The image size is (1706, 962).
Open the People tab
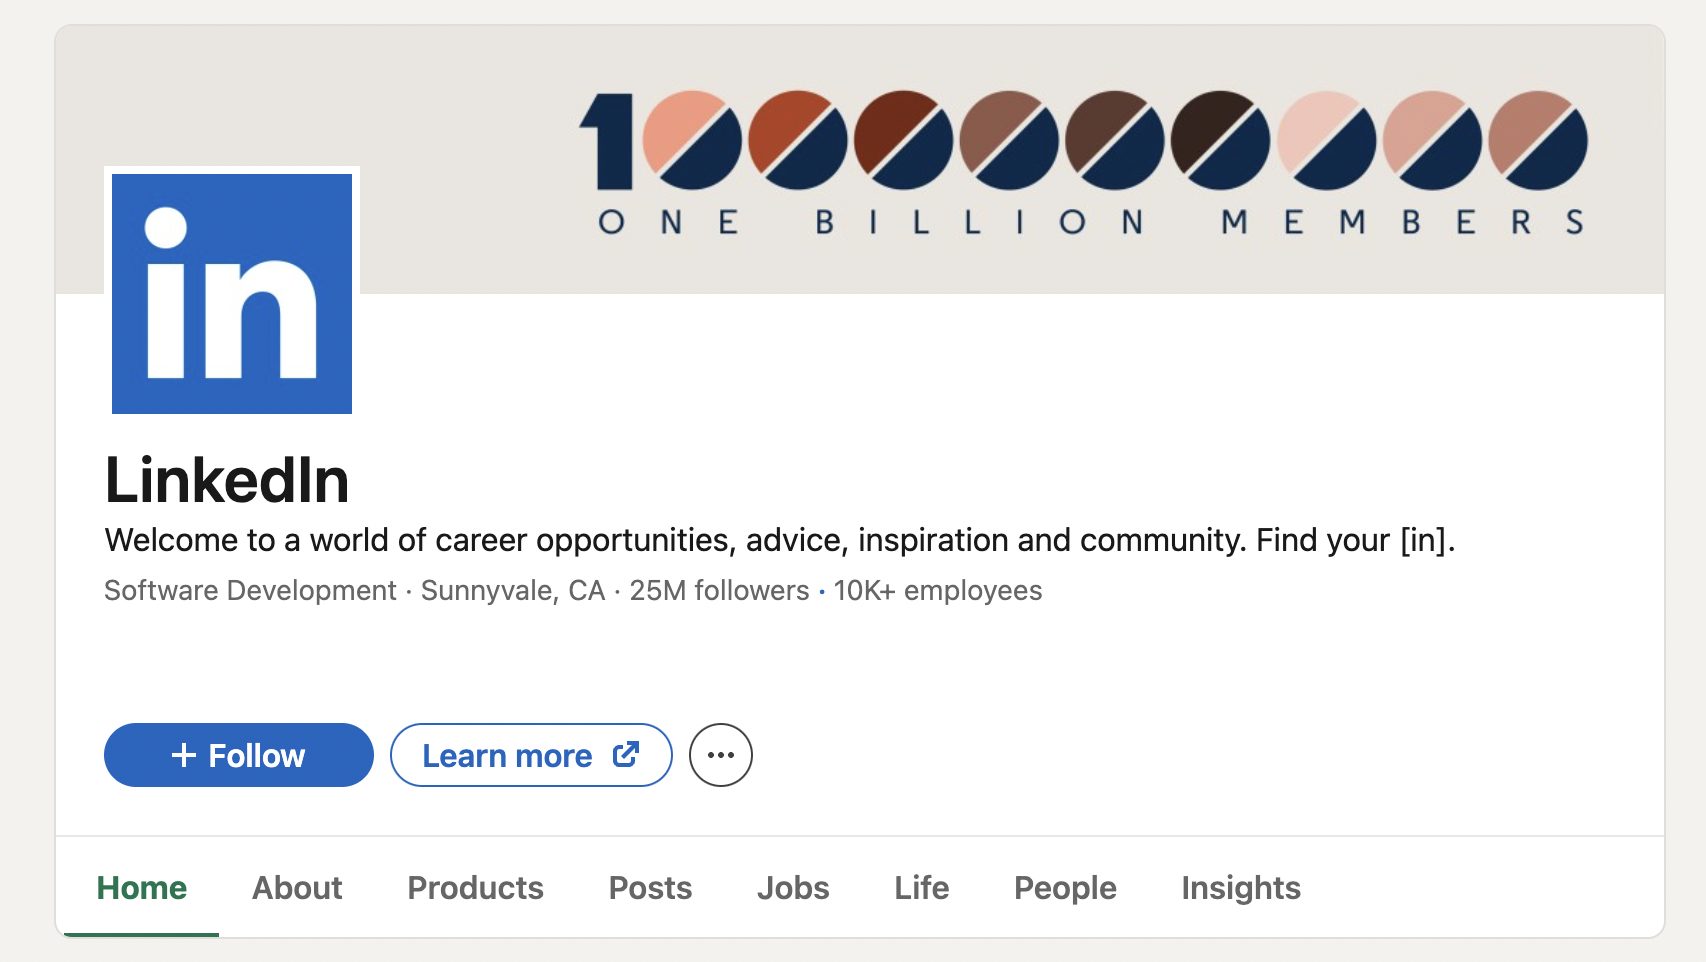[x=1064, y=887]
